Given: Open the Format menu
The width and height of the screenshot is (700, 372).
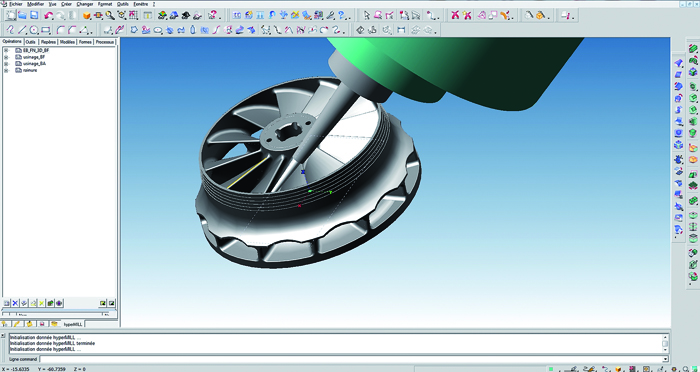Looking at the screenshot, I should 105,4.
